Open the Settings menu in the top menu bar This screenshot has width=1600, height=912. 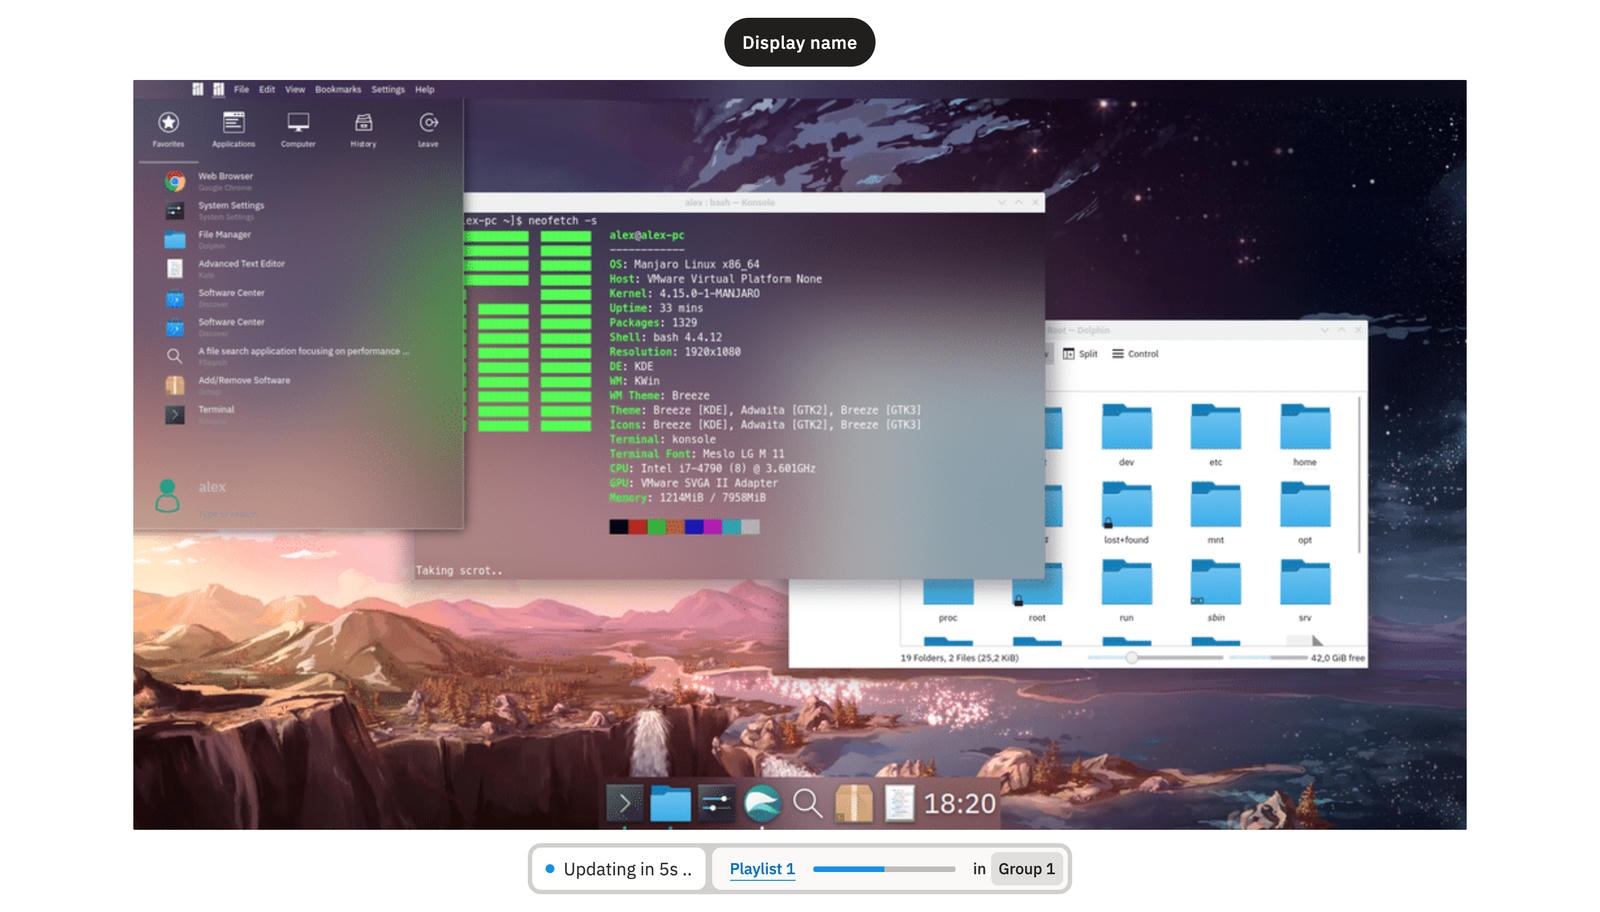coord(388,90)
